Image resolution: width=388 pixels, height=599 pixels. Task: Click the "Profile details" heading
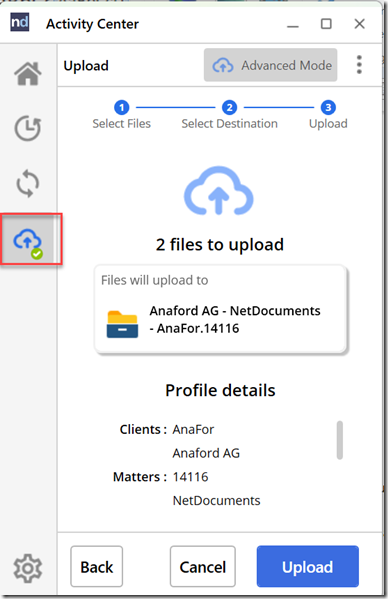[220, 390]
